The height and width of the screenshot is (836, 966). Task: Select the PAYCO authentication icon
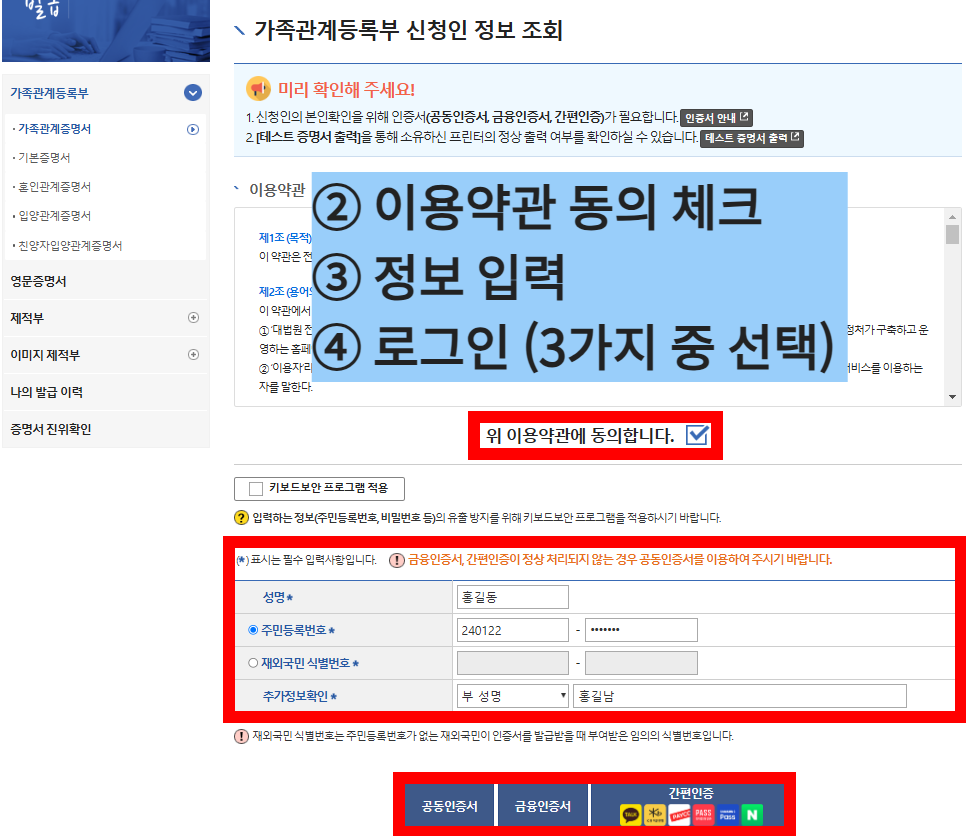(x=679, y=814)
